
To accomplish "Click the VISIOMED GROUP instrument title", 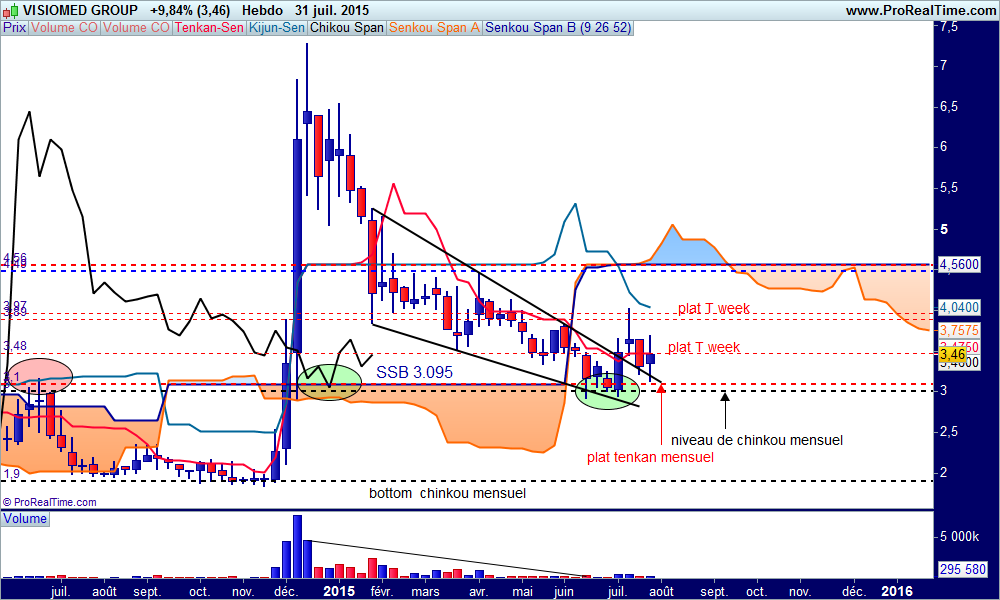I will pos(80,10).
